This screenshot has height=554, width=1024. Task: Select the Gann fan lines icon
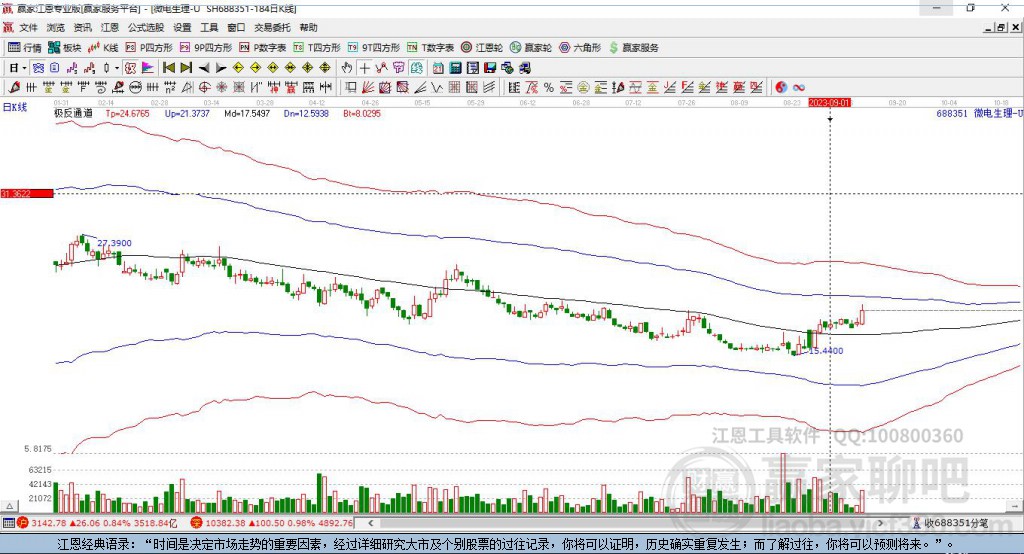(x=368, y=88)
